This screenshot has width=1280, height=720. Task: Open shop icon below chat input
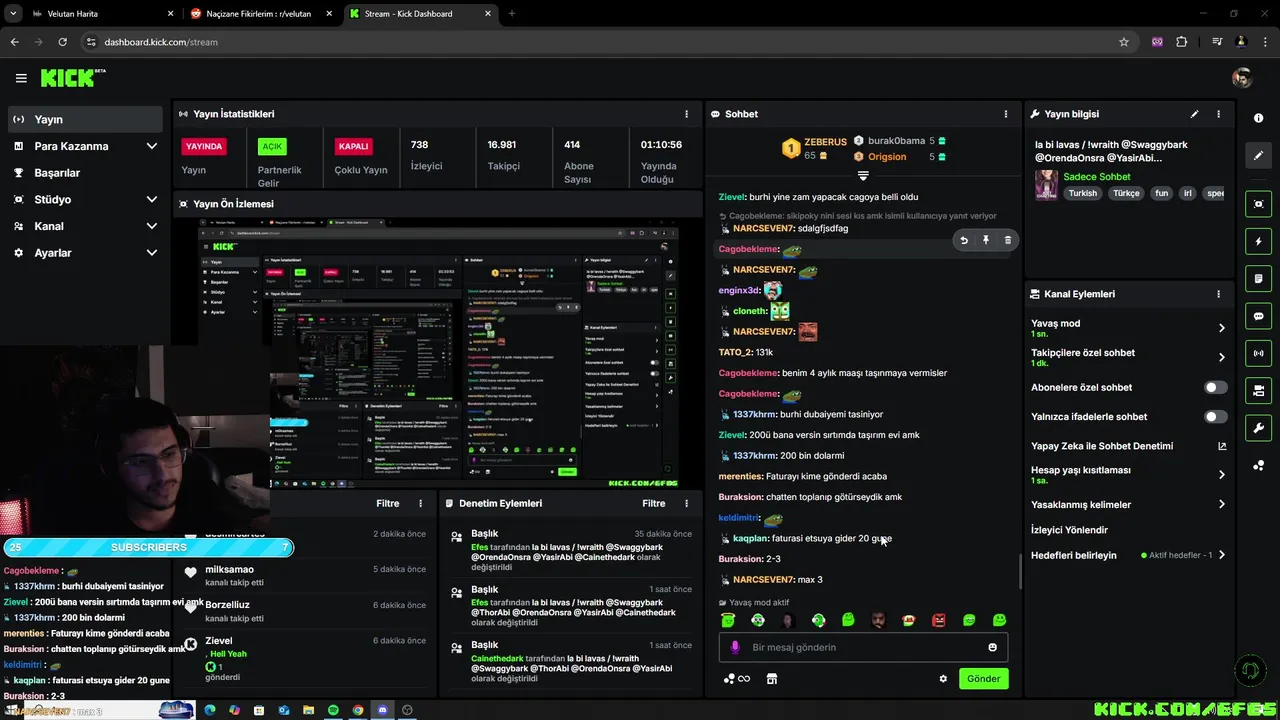[771, 678]
